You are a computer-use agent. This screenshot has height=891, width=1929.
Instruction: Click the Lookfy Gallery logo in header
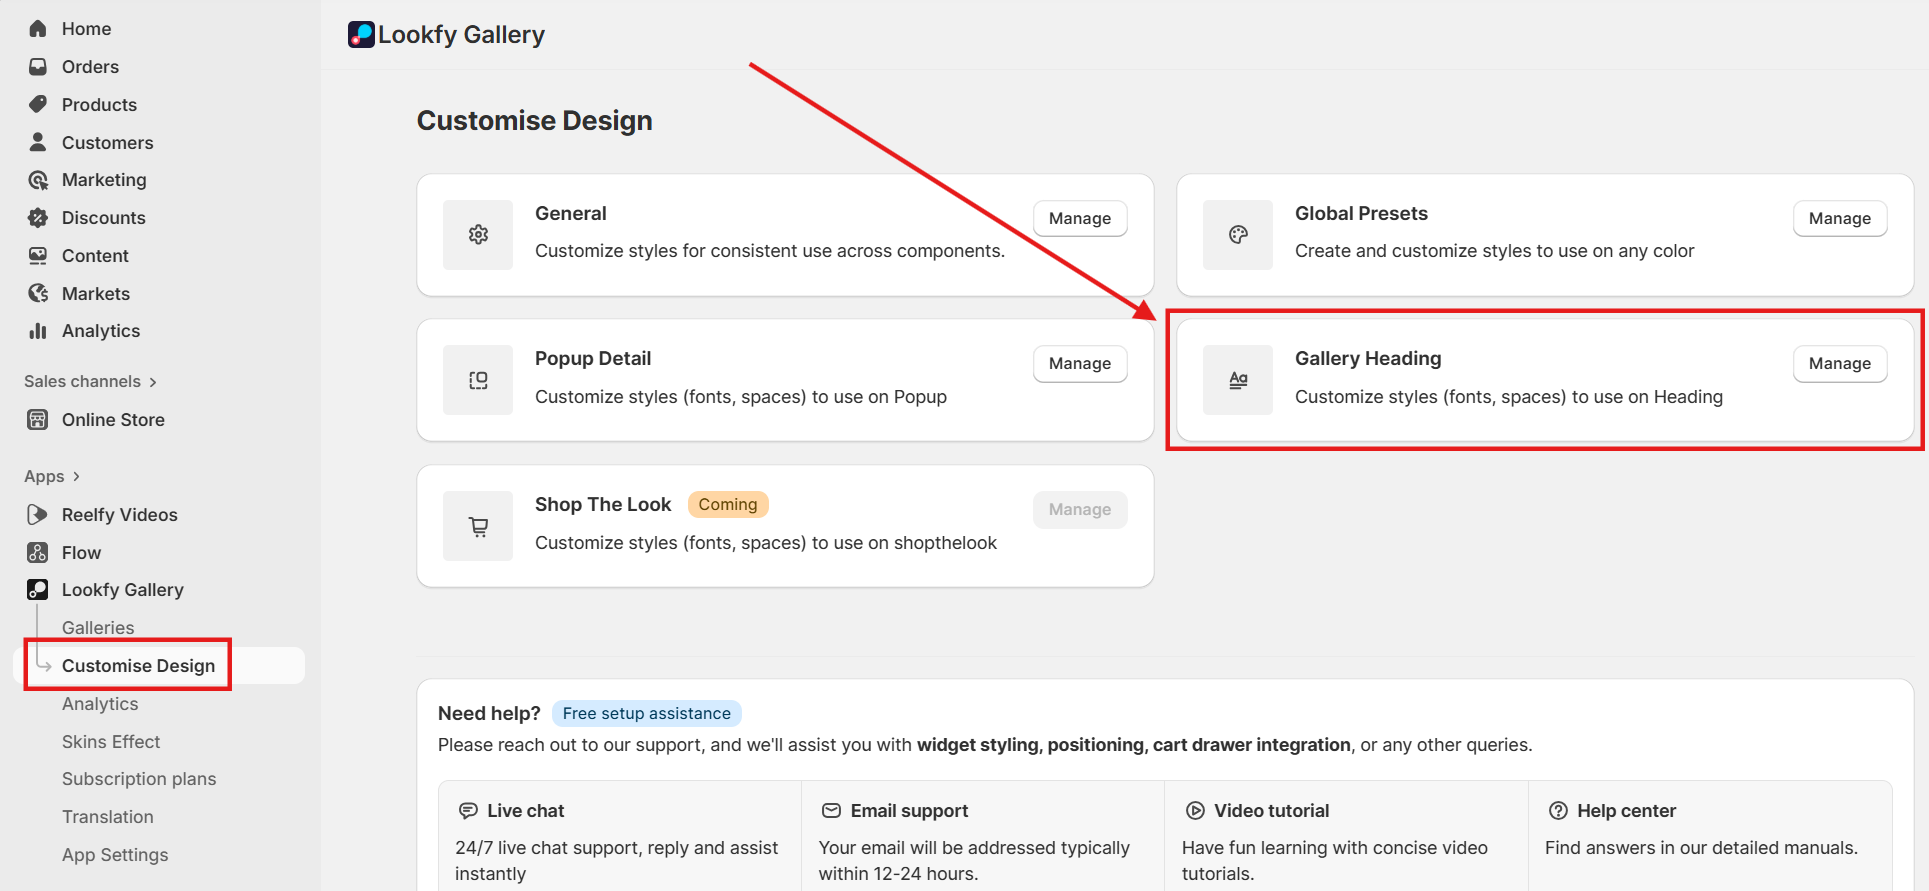point(361,35)
